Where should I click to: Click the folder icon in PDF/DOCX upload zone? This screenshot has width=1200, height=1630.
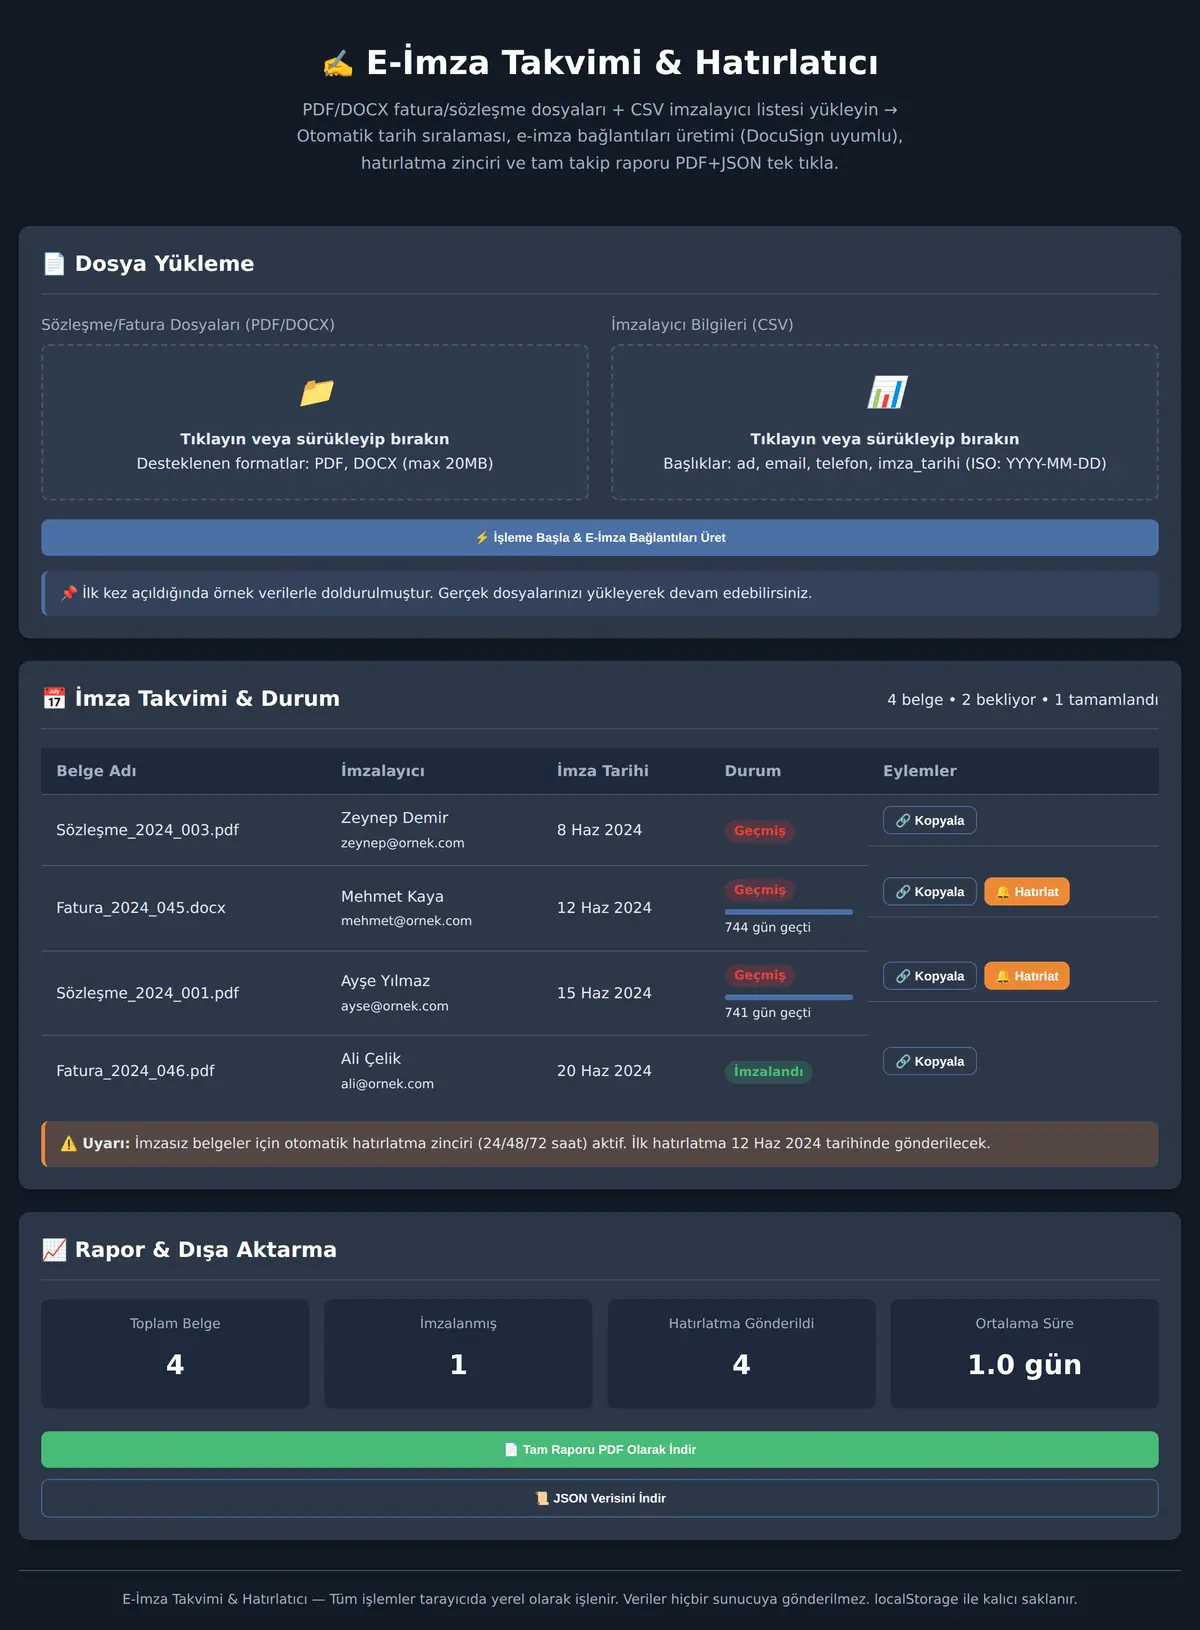(x=315, y=392)
